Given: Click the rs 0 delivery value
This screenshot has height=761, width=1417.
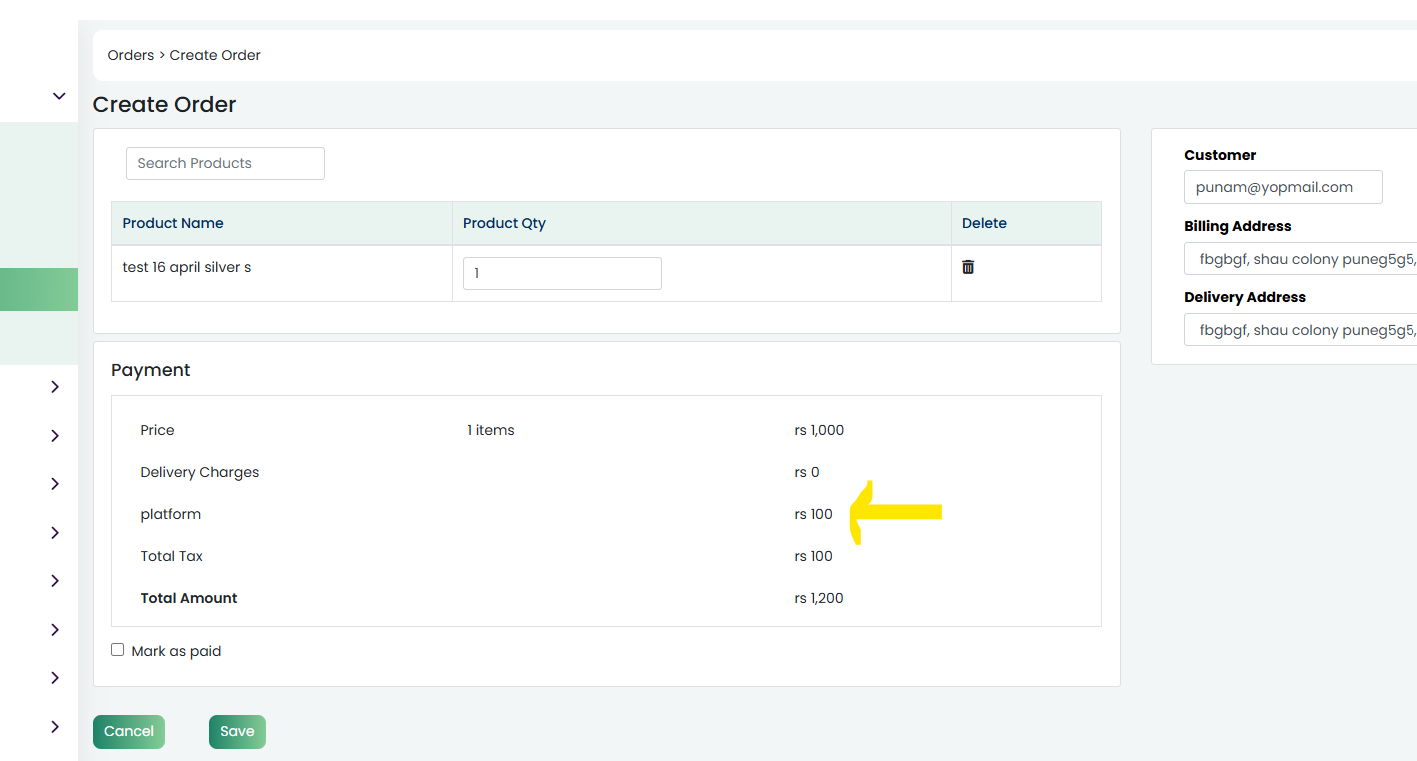Looking at the screenshot, I should click(807, 472).
